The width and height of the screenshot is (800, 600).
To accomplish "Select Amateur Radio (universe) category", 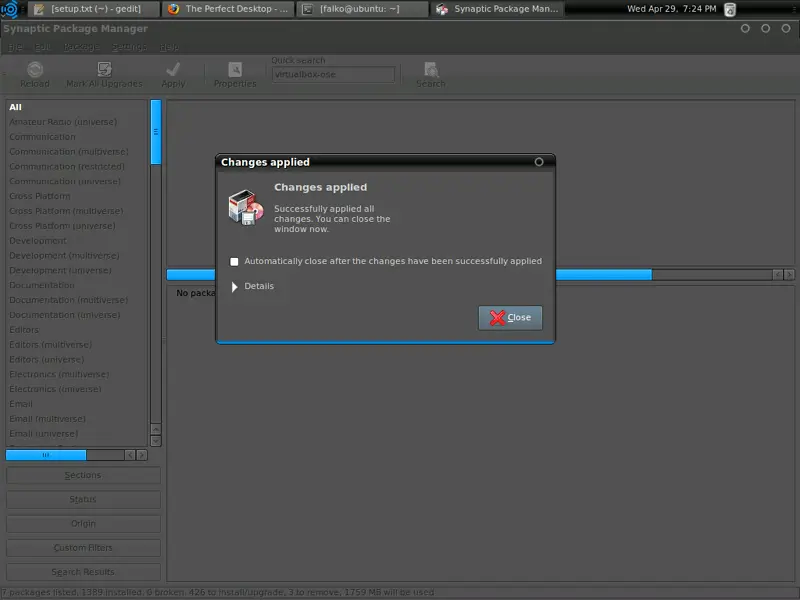I will (78, 122).
